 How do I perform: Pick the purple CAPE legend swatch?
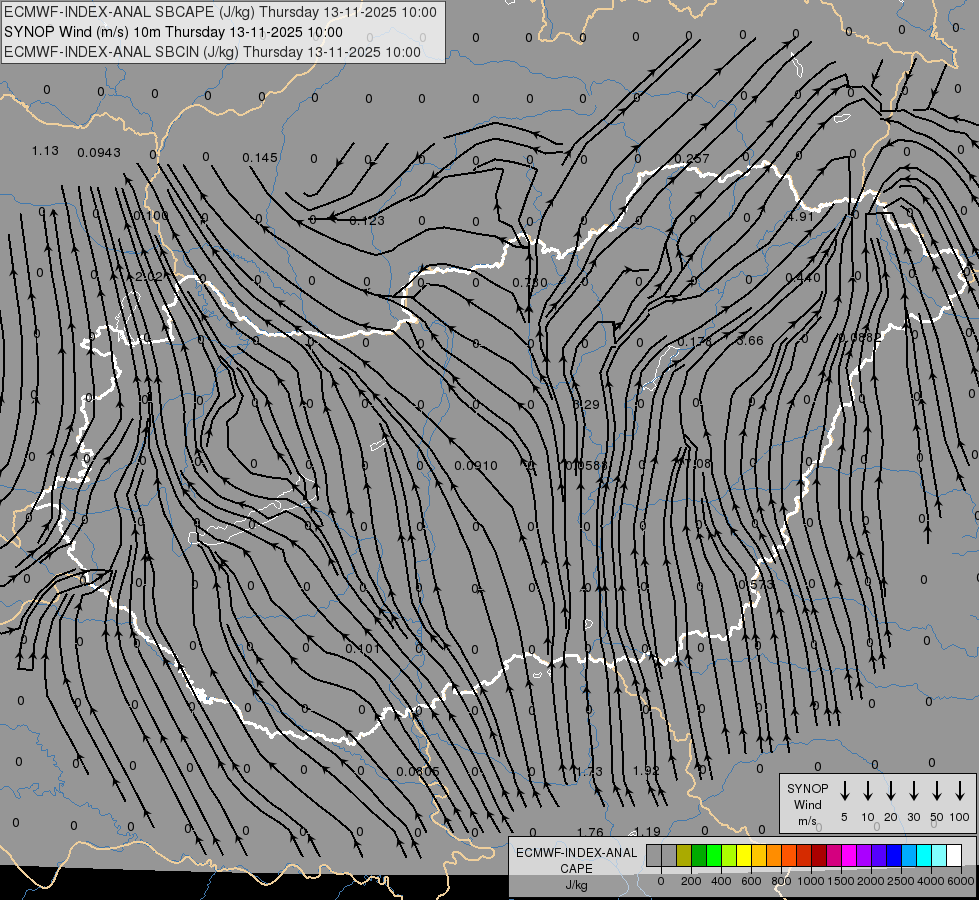click(x=864, y=855)
